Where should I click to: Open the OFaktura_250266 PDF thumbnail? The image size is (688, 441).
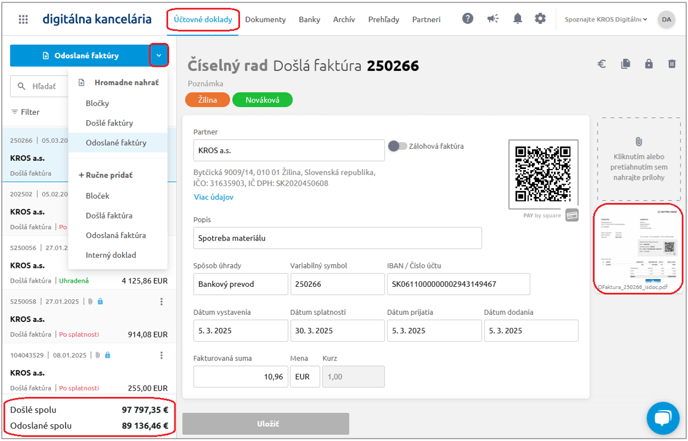coord(638,248)
